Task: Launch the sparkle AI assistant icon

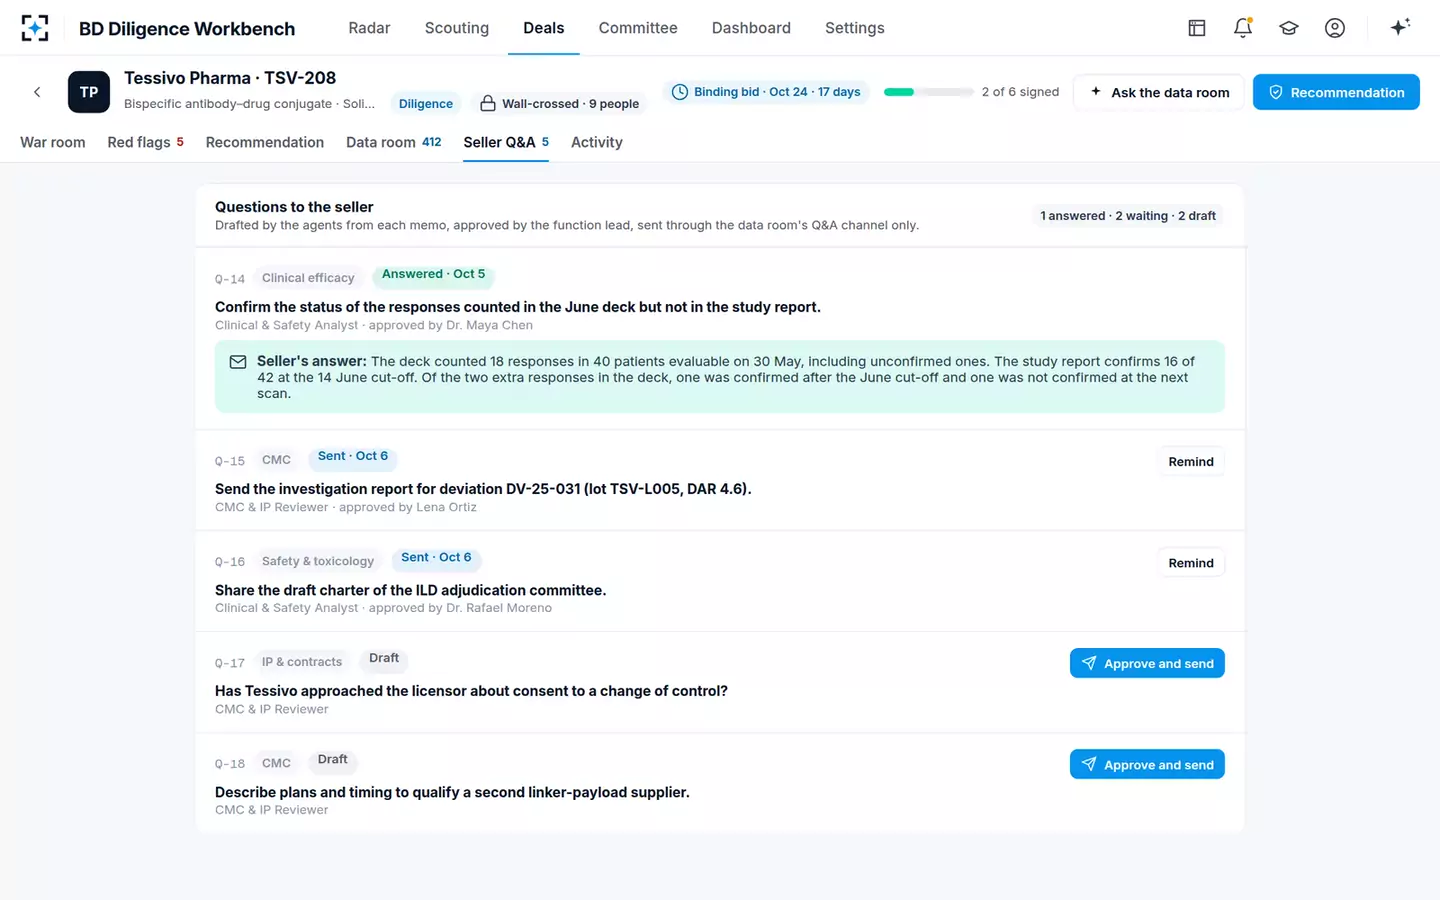Action: click(1400, 27)
